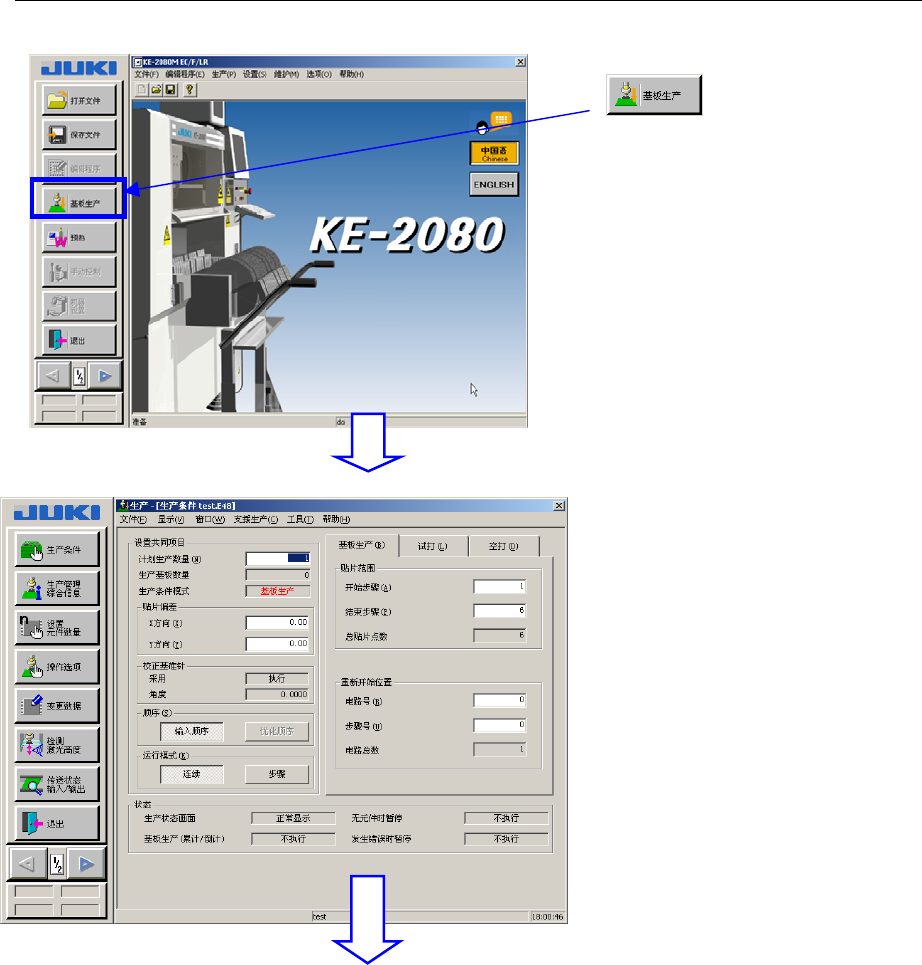The width and height of the screenshot is (922, 965).
Task: Click the floppy-disk save icon in the KE-2080 toolbar
Action: tap(170, 90)
